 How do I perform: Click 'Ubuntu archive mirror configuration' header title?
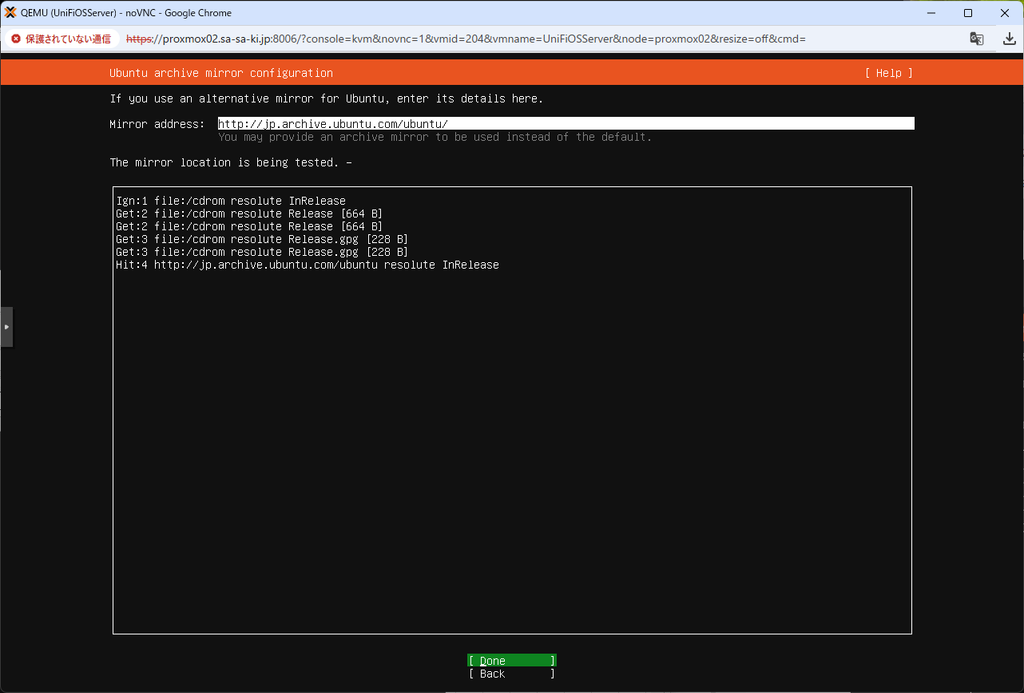pos(221,73)
